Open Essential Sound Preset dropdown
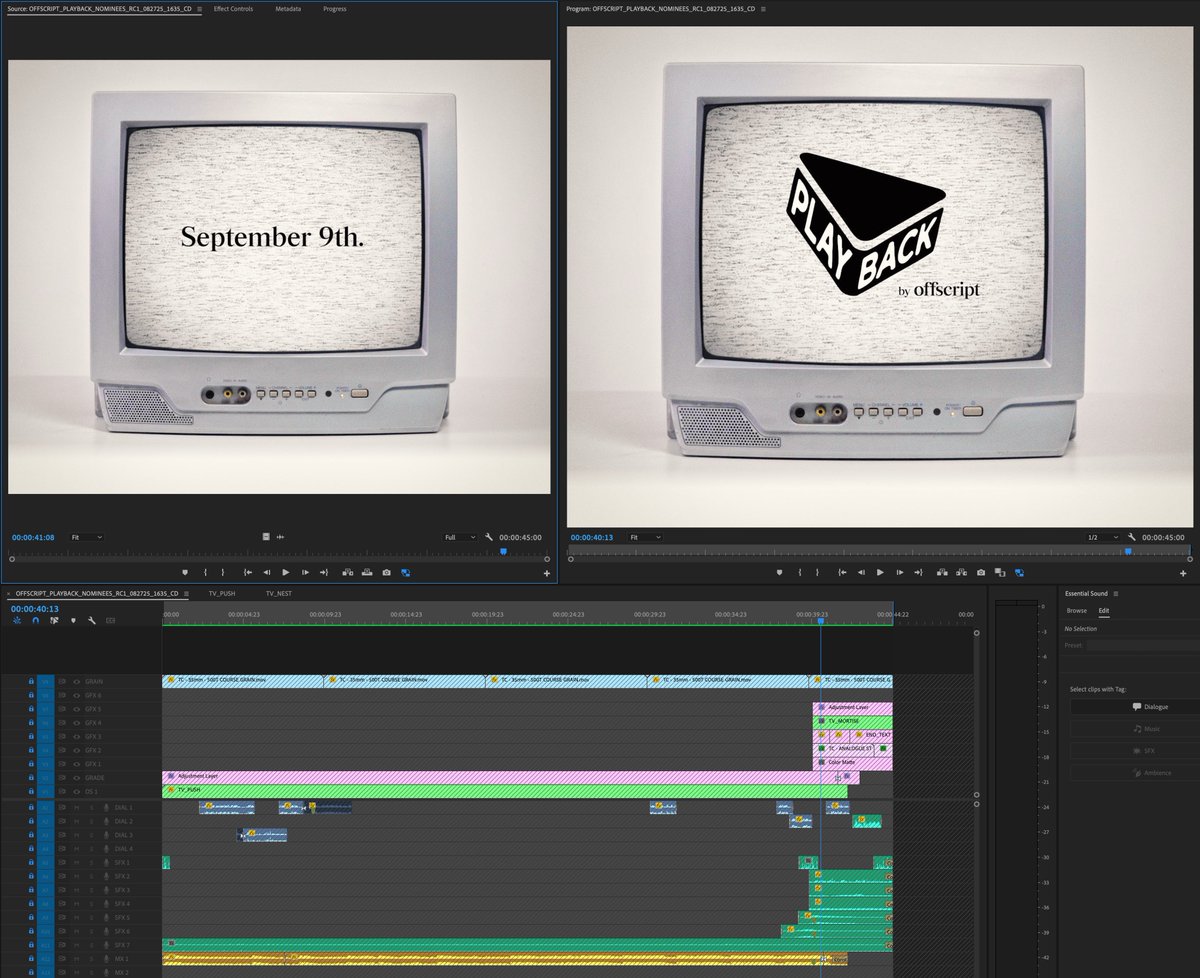Viewport: 1200px width, 978px height. [1143, 645]
